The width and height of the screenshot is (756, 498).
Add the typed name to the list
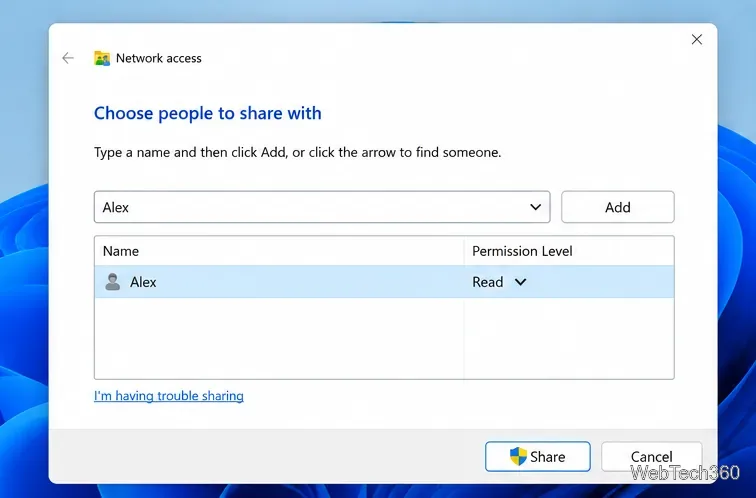coord(618,207)
